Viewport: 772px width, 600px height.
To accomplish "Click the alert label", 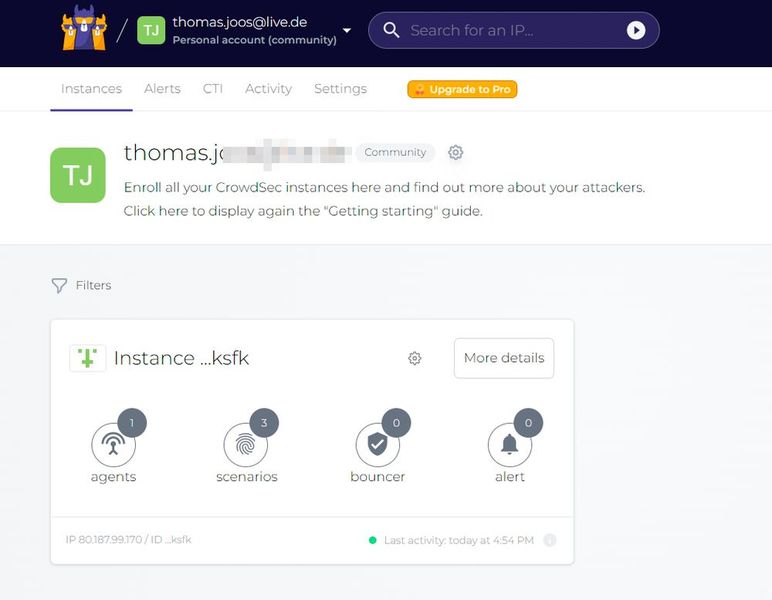I will click(x=510, y=476).
